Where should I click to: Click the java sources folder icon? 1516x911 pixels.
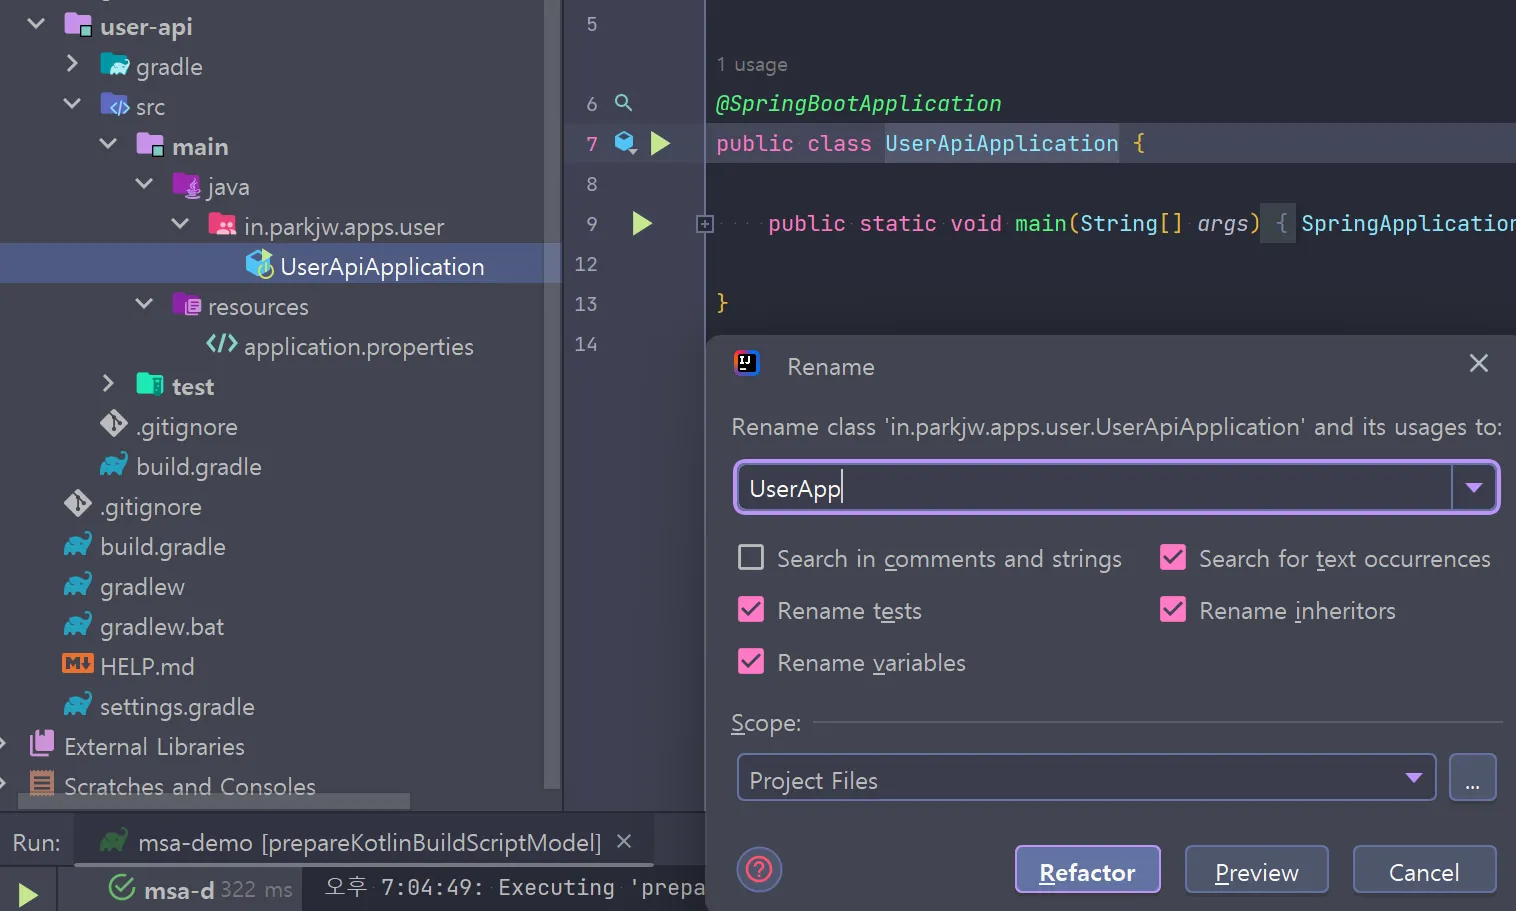coord(187,185)
